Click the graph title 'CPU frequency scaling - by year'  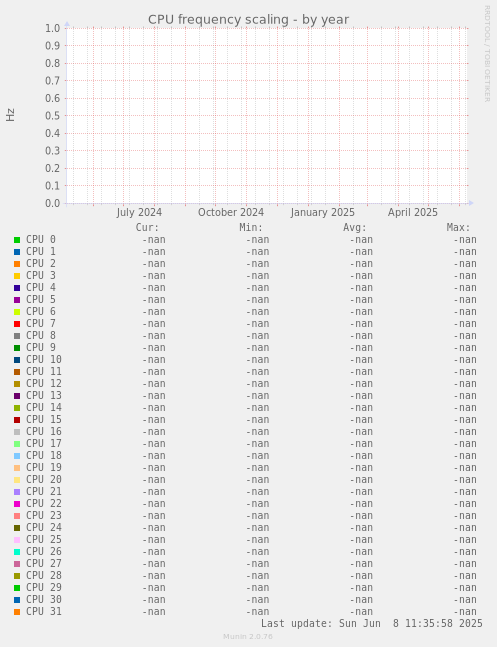[248, 20]
